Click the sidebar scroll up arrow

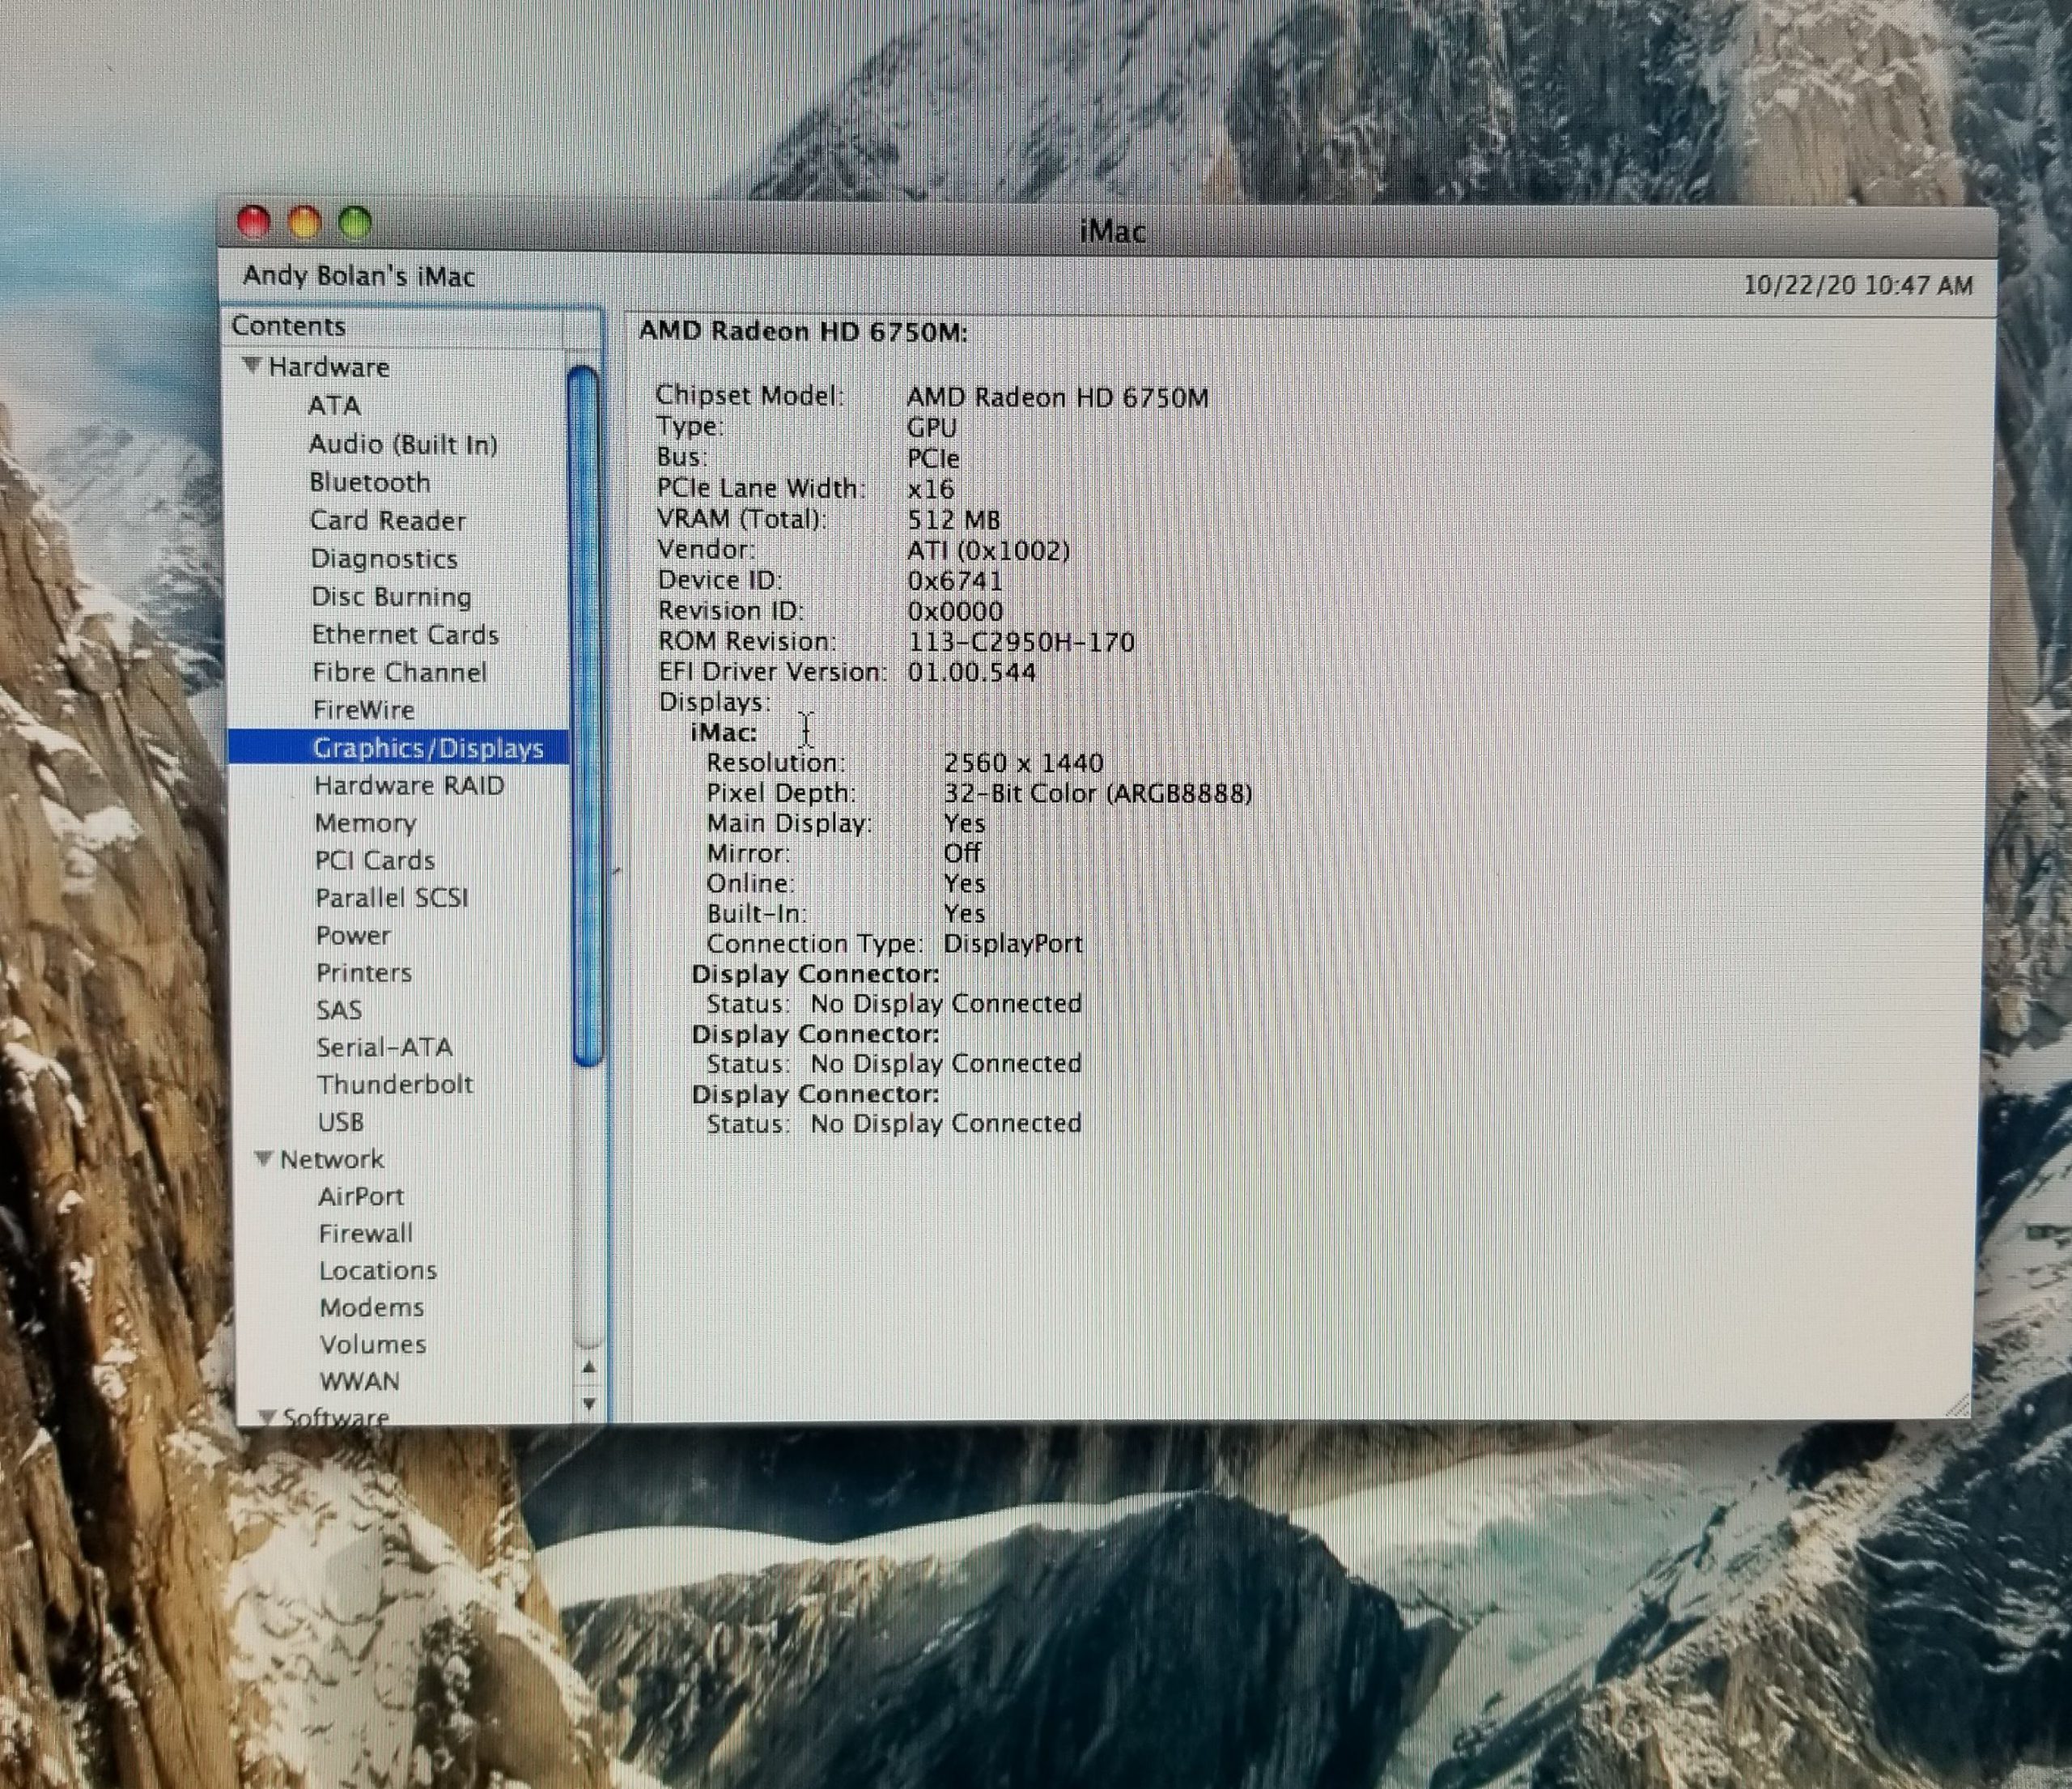[x=589, y=1367]
